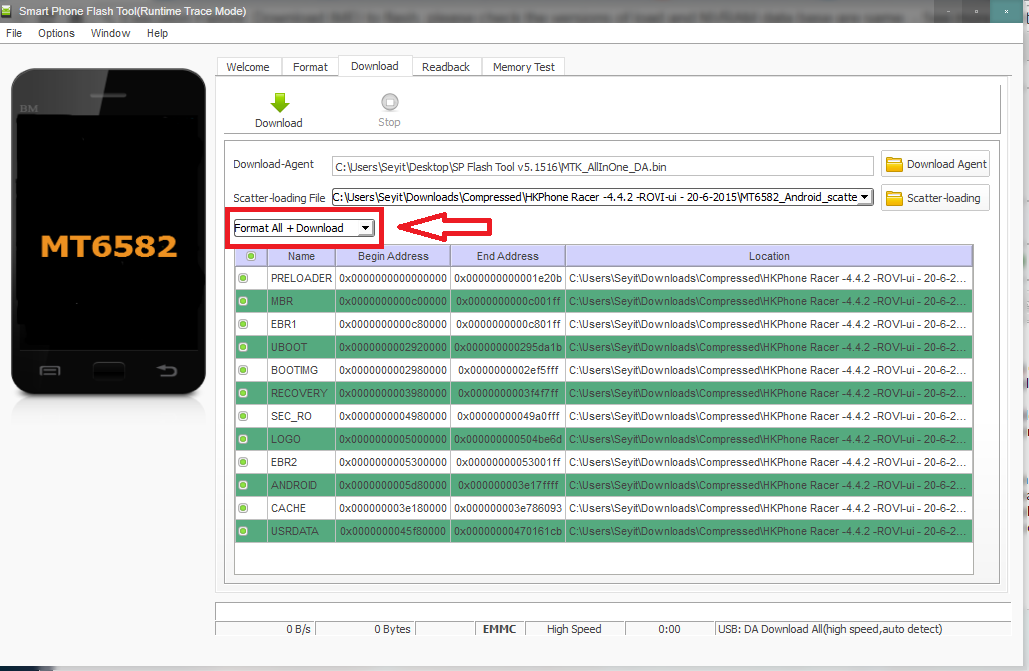Uncheck the PRELOADER partition checkbox
Screen dimensions: 1029x671
pos(243,278)
